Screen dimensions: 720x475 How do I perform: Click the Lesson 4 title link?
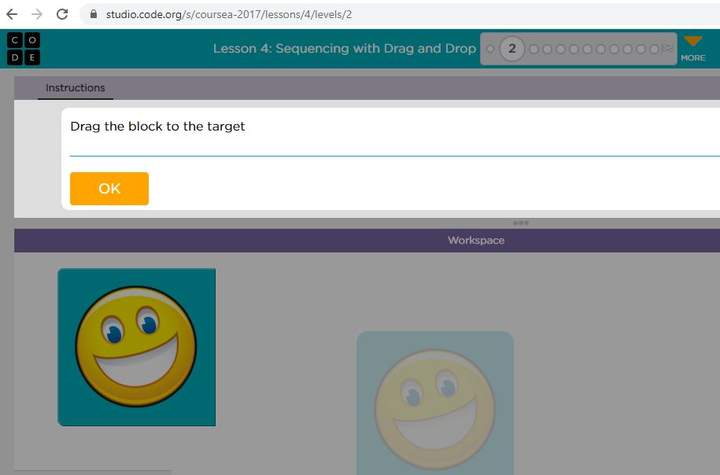[344, 49]
